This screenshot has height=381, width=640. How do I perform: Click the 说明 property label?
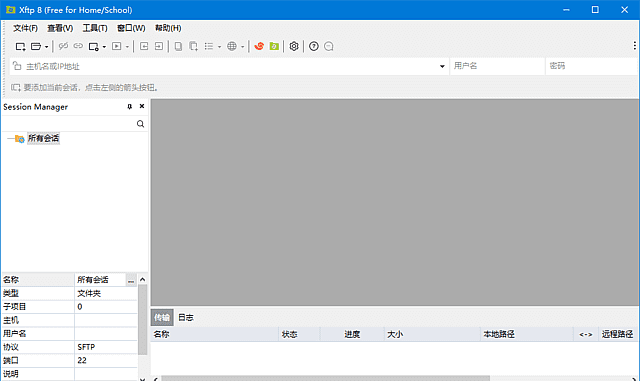(x=11, y=374)
